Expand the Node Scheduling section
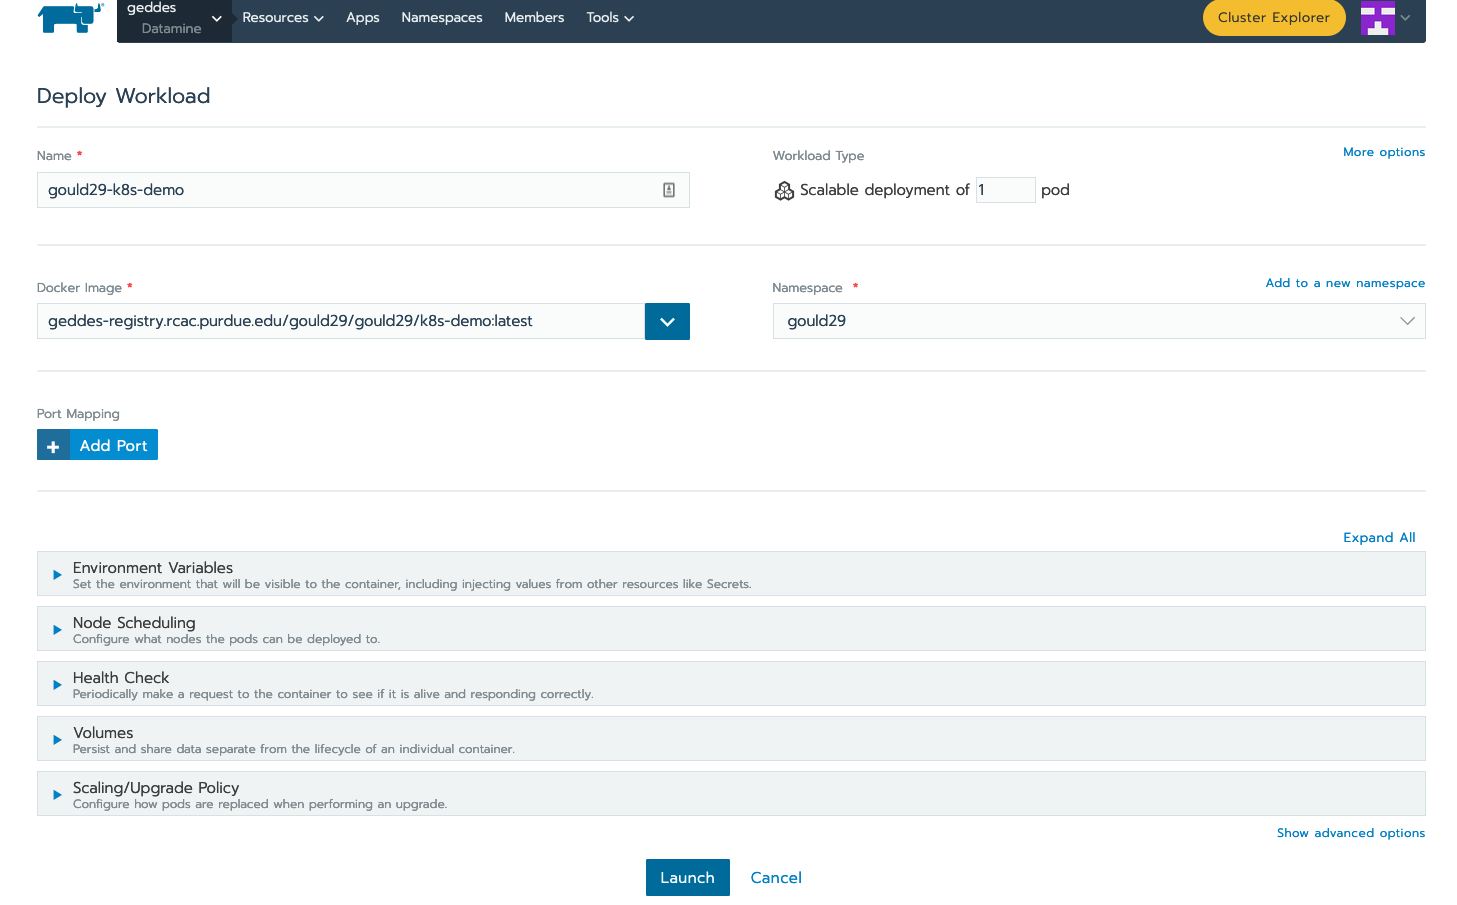The width and height of the screenshot is (1457, 905). 57,628
